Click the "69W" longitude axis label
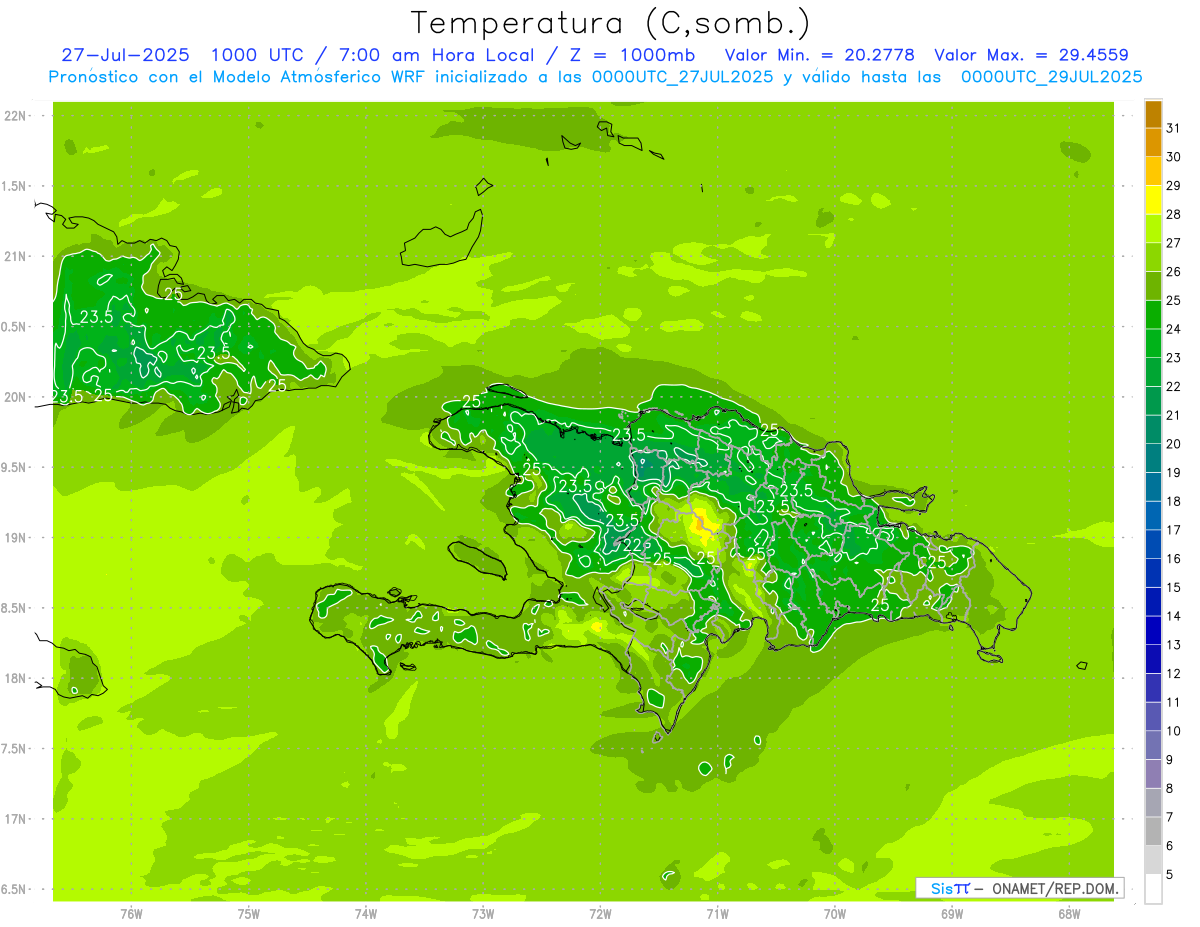This screenshot has width=1200, height=927. click(x=952, y=914)
